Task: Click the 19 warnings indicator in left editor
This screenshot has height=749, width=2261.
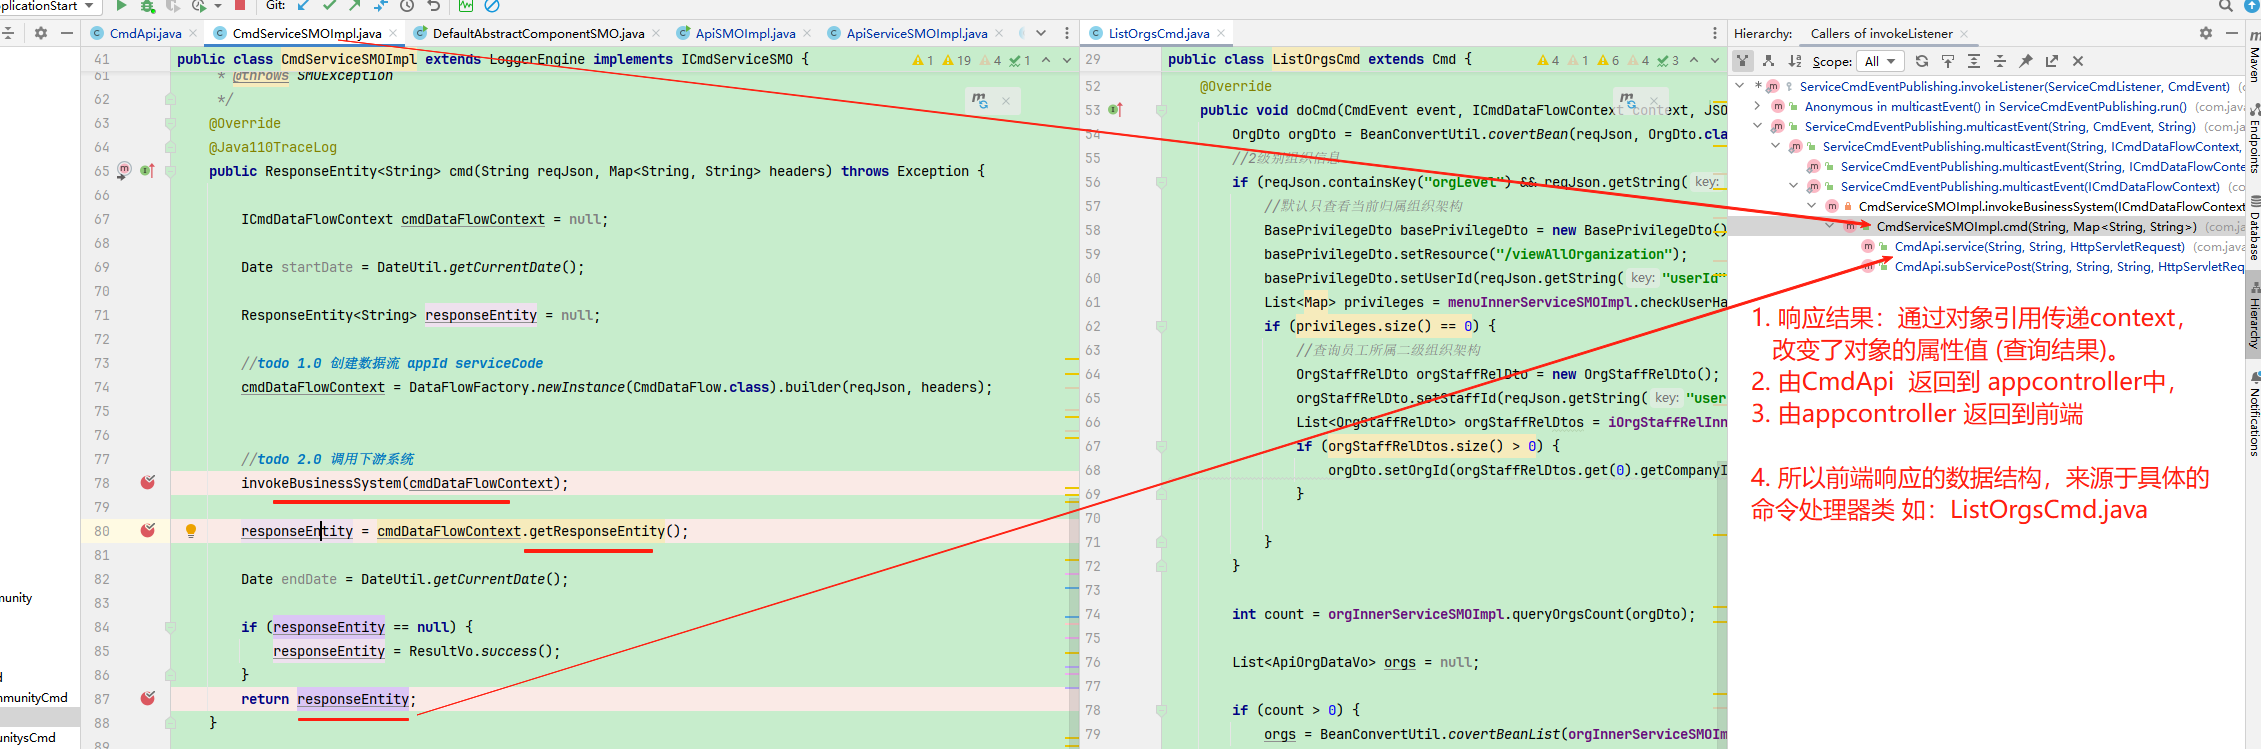Action: click(957, 60)
